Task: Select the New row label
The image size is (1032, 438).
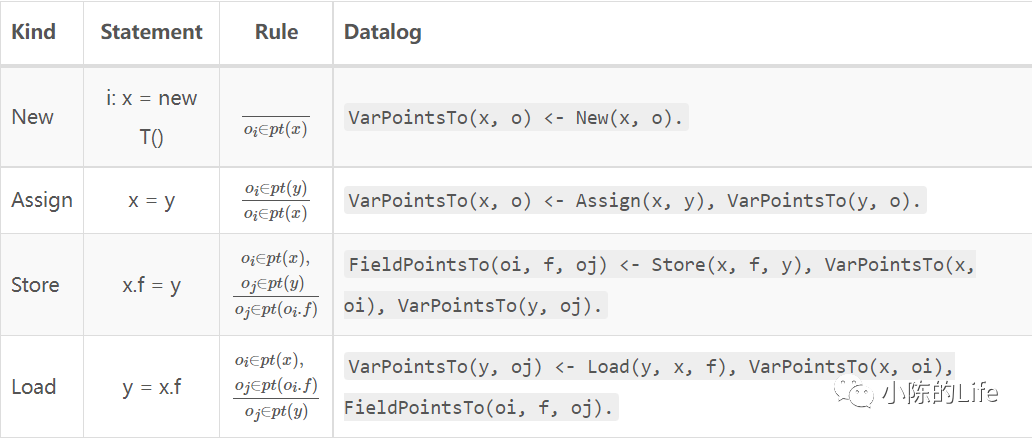Action: [x=32, y=117]
